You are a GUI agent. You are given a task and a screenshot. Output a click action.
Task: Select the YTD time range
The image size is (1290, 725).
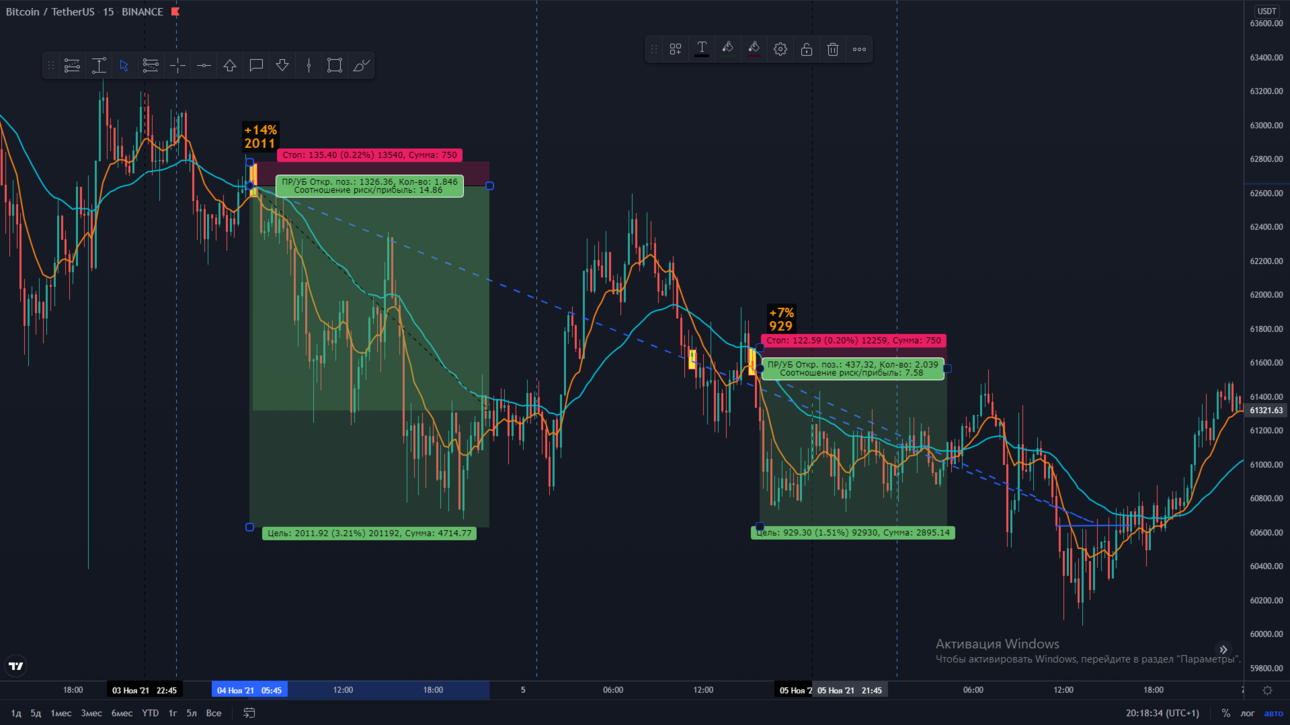click(150, 713)
